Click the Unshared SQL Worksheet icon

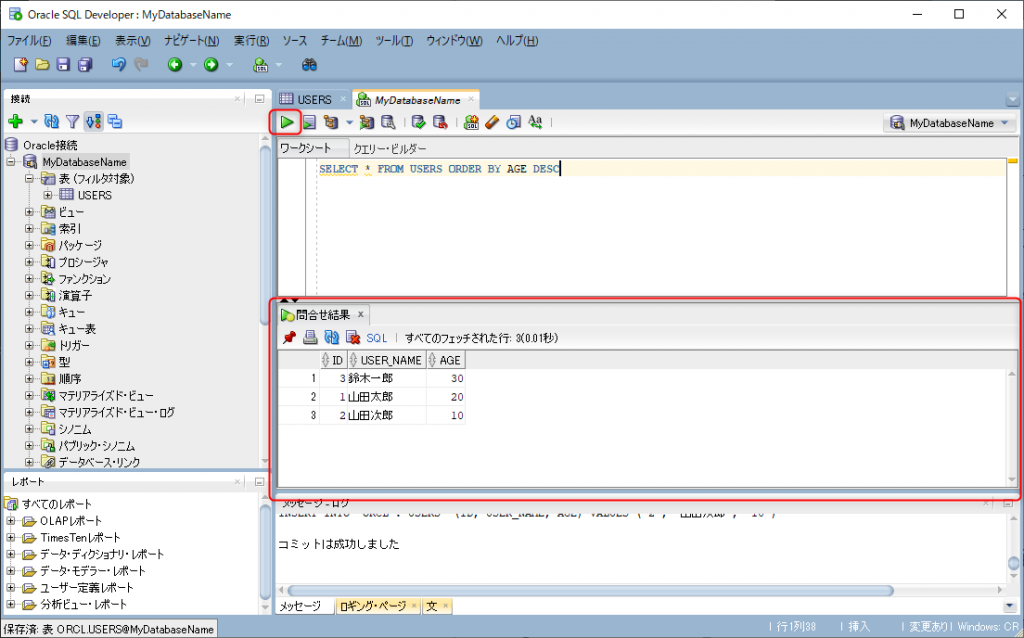pos(471,122)
